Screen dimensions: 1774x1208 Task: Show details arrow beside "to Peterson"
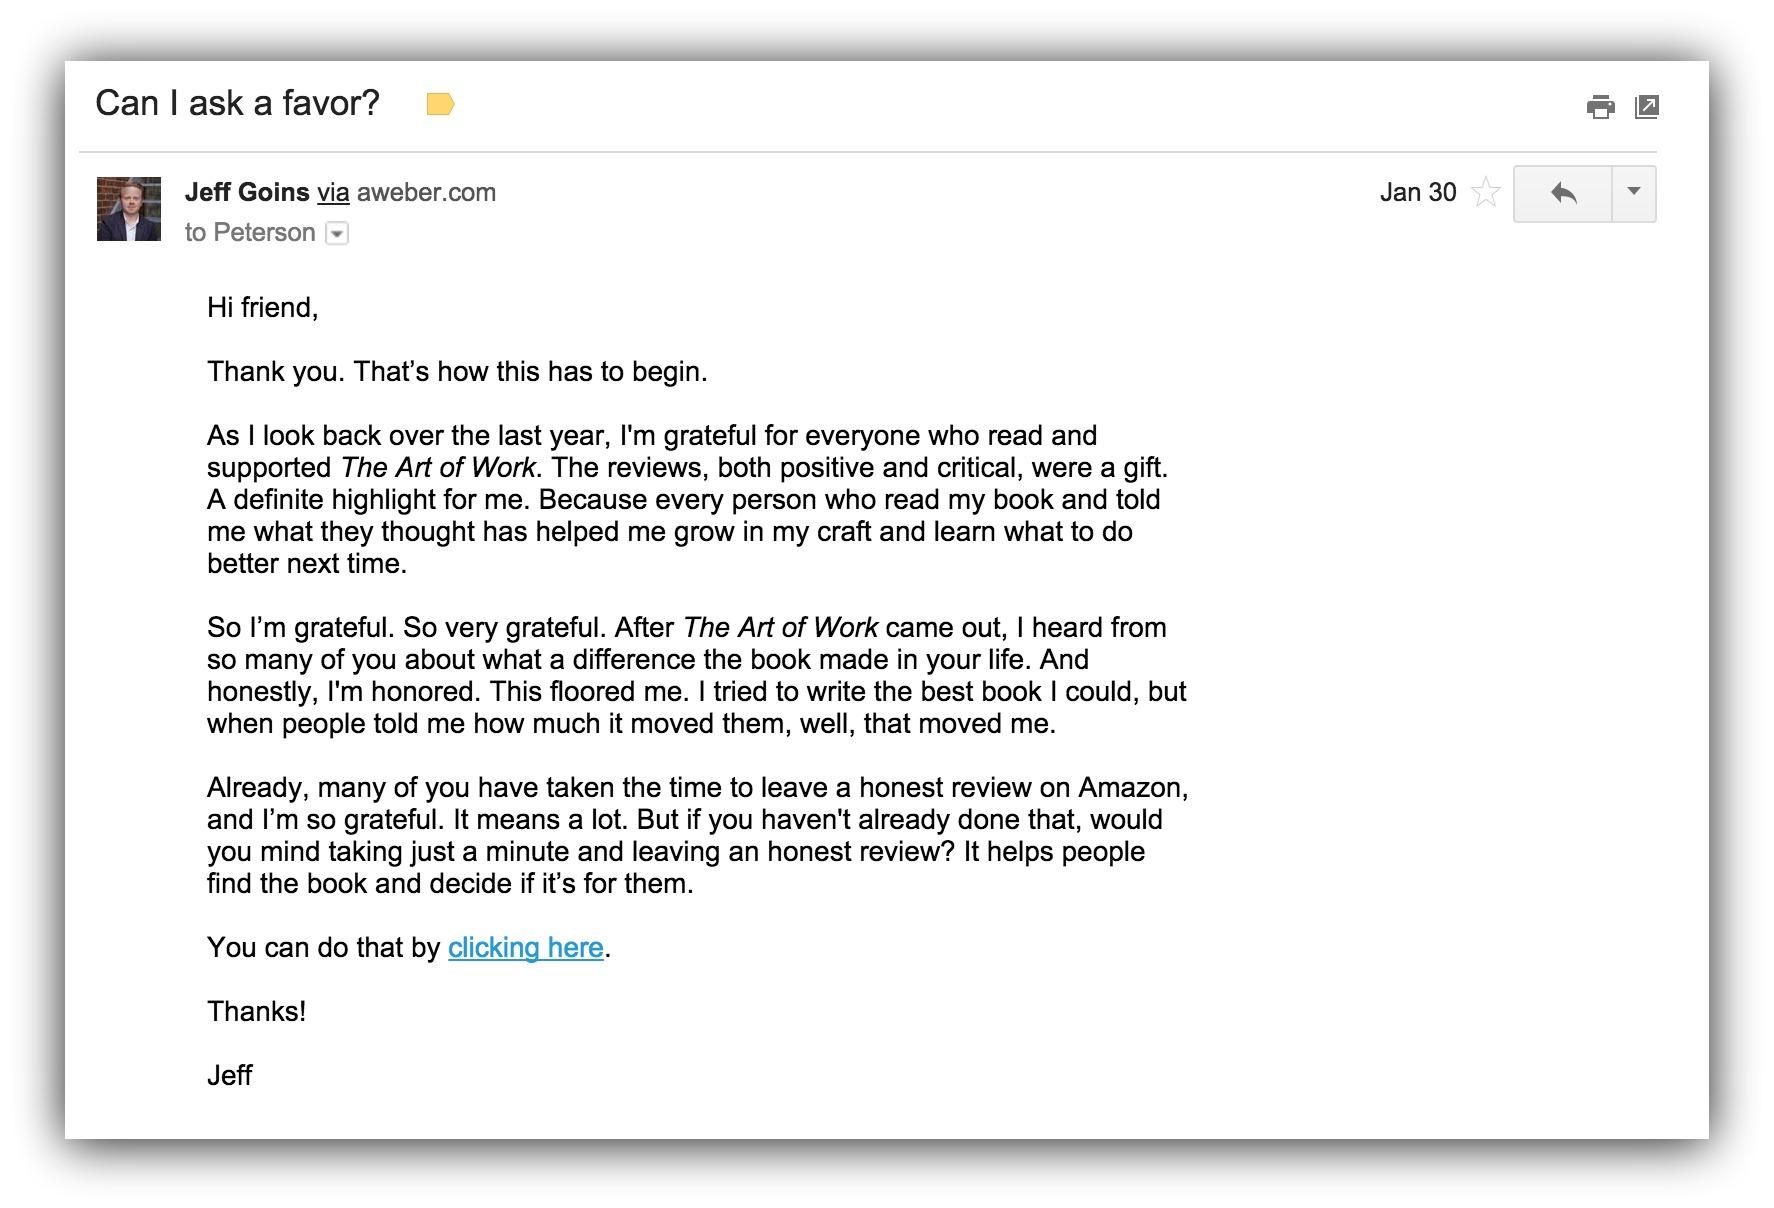tap(338, 234)
